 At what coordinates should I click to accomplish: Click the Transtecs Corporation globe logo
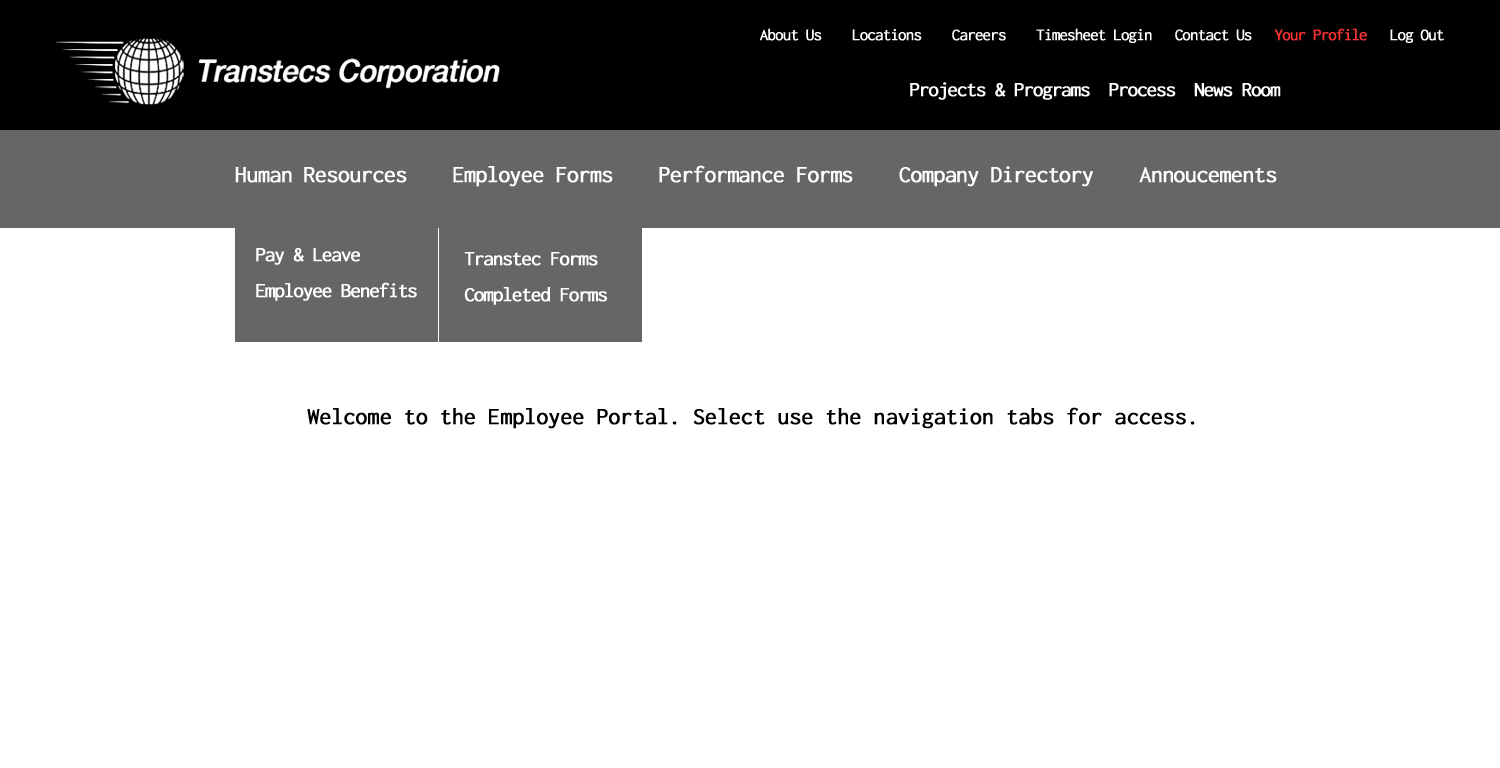pos(149,71)
